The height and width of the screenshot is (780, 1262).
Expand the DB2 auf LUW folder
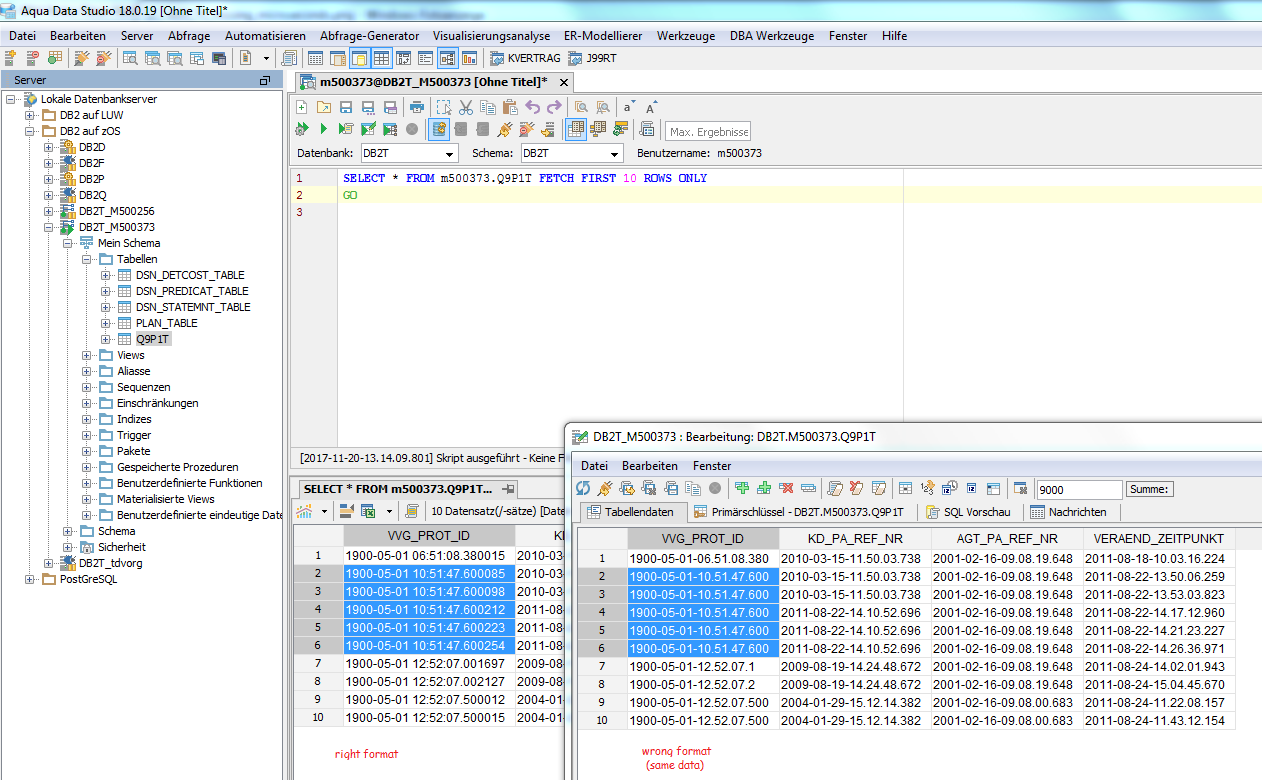pos(30,115)
